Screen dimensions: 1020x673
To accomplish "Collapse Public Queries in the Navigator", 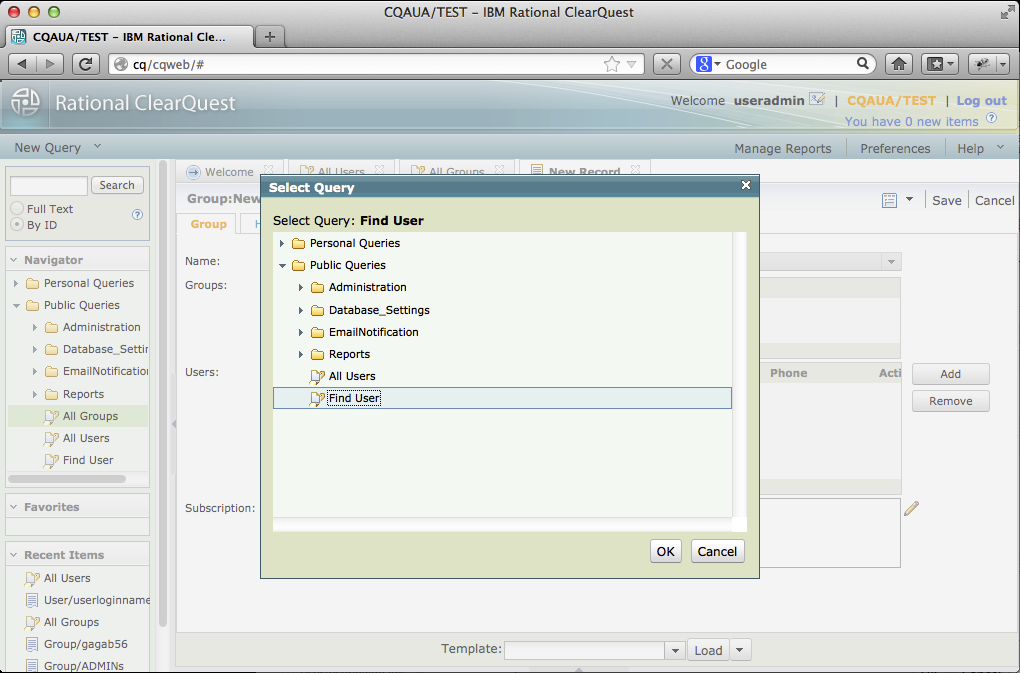I will click(16, 306).
